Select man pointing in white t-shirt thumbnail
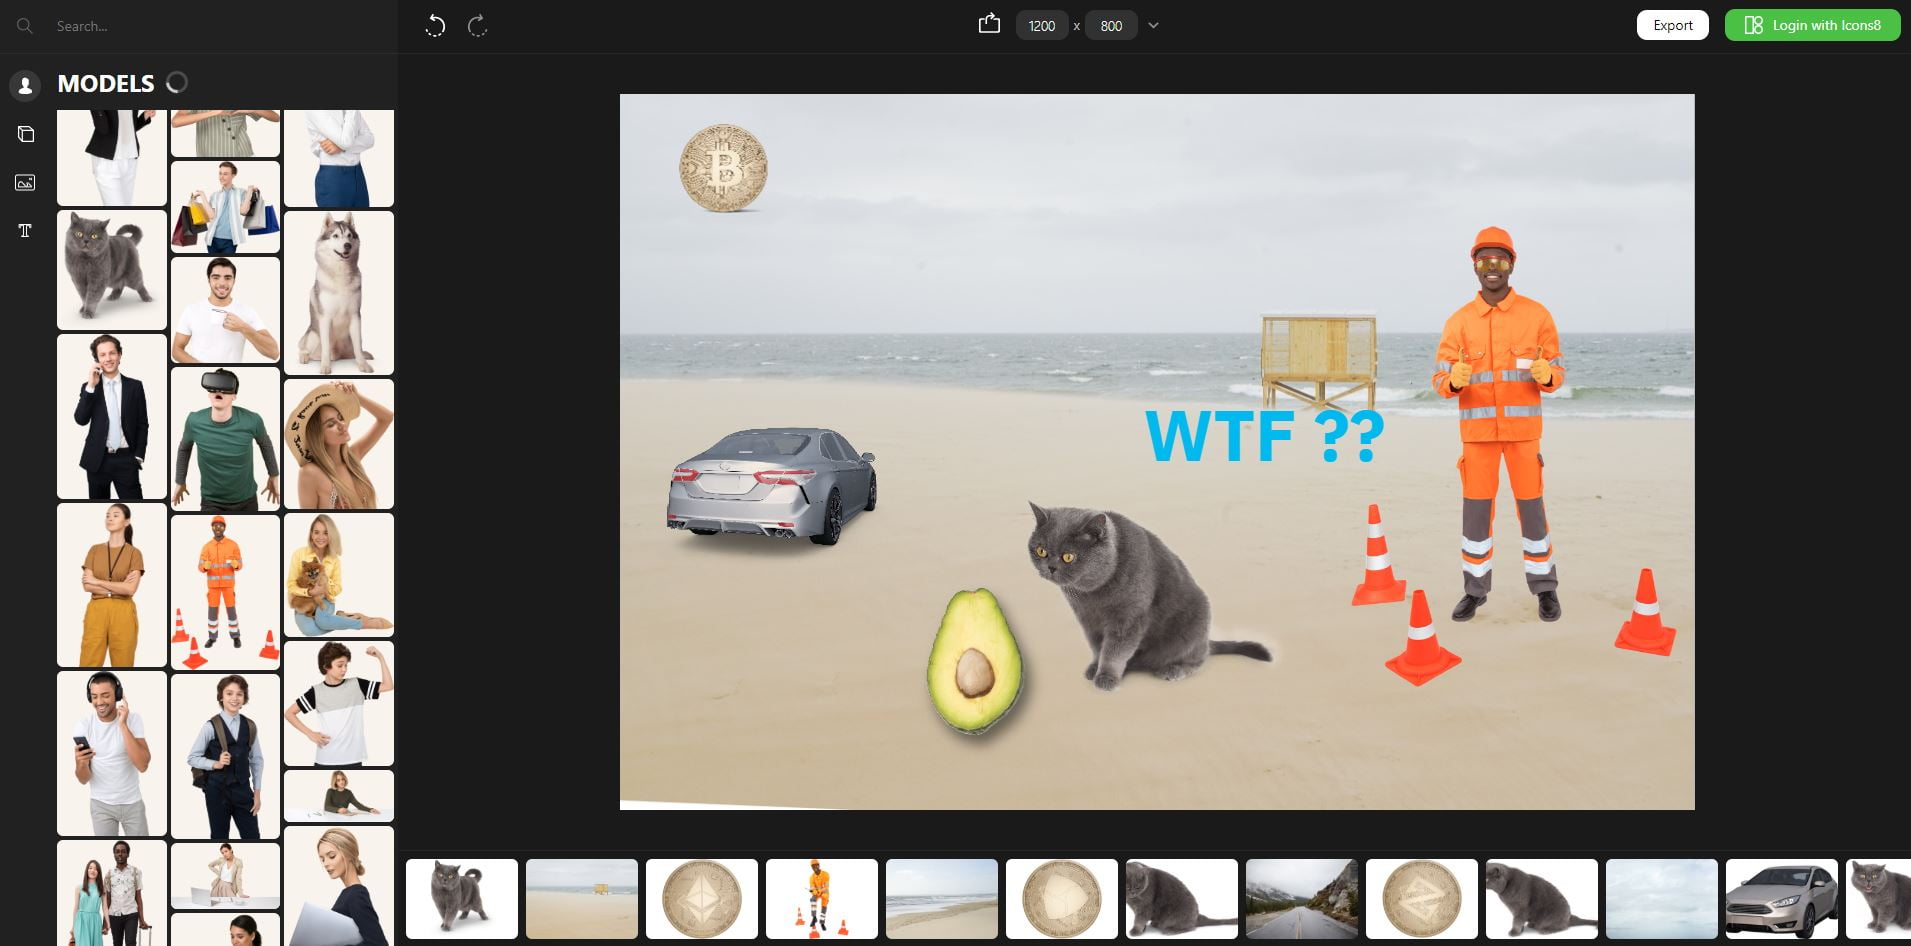This screenshot has width=1911, height=946. [x=225, y=310]
